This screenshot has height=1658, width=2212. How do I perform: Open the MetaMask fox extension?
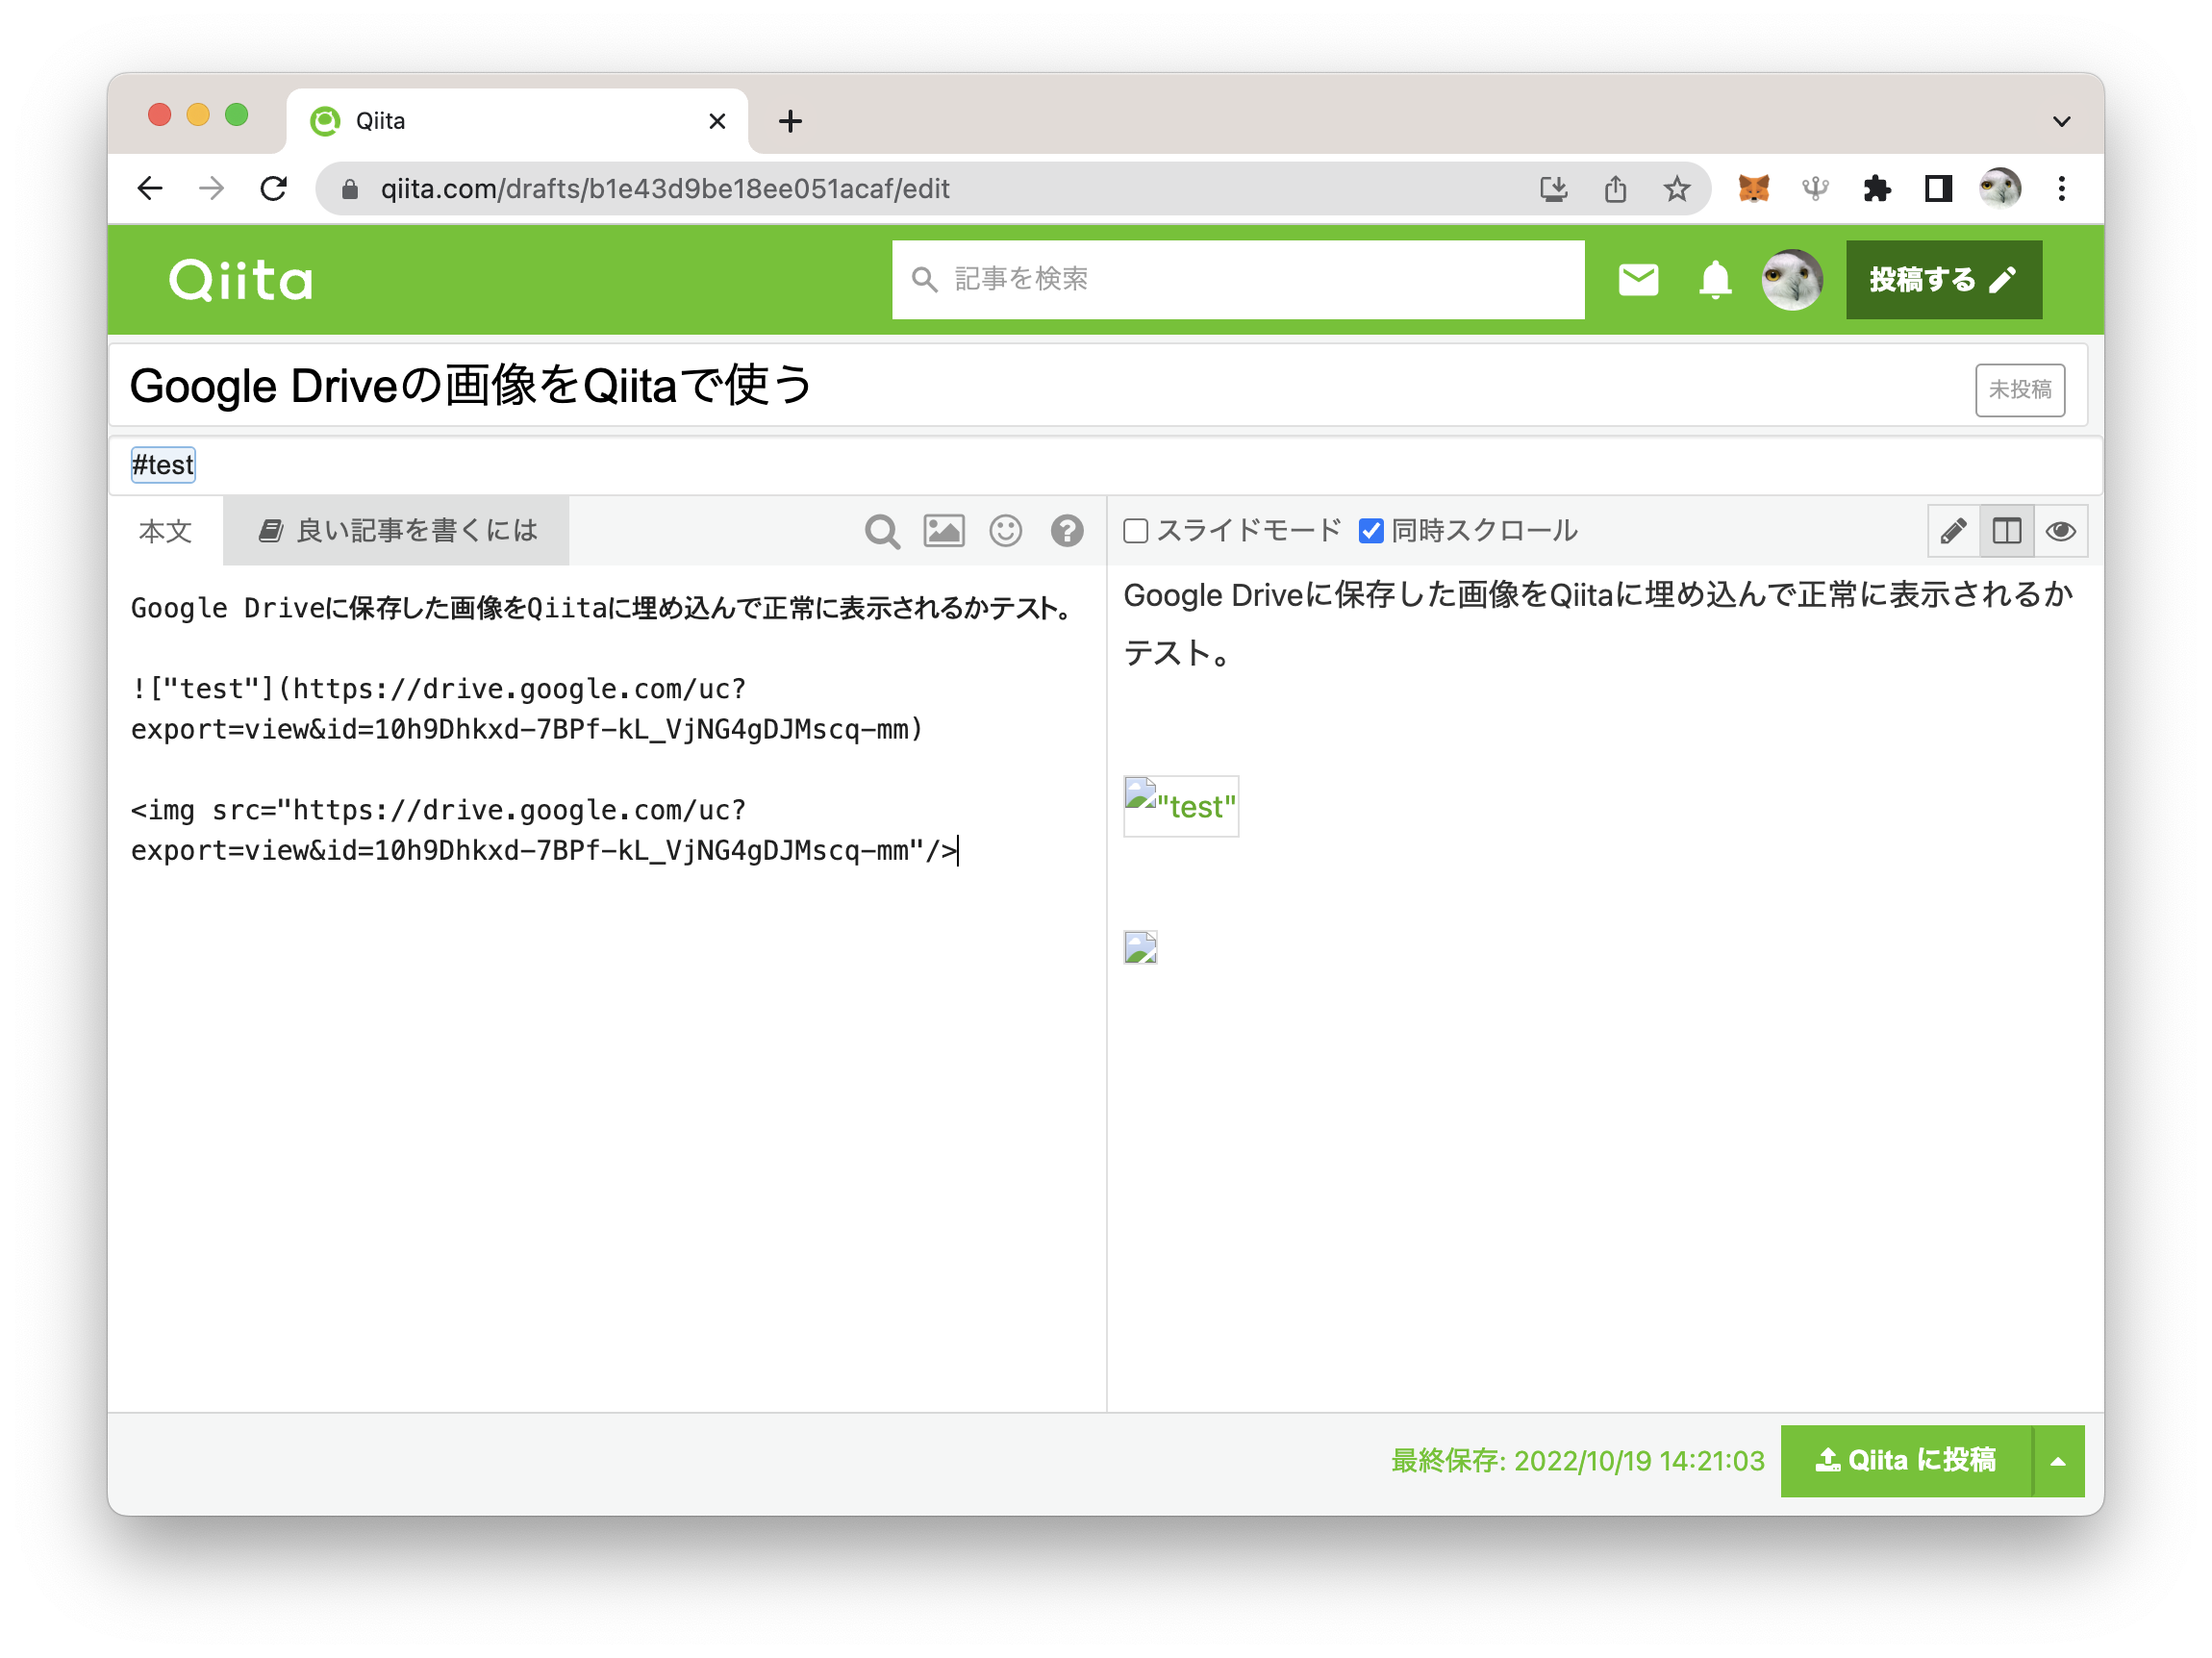[1754, 188]
